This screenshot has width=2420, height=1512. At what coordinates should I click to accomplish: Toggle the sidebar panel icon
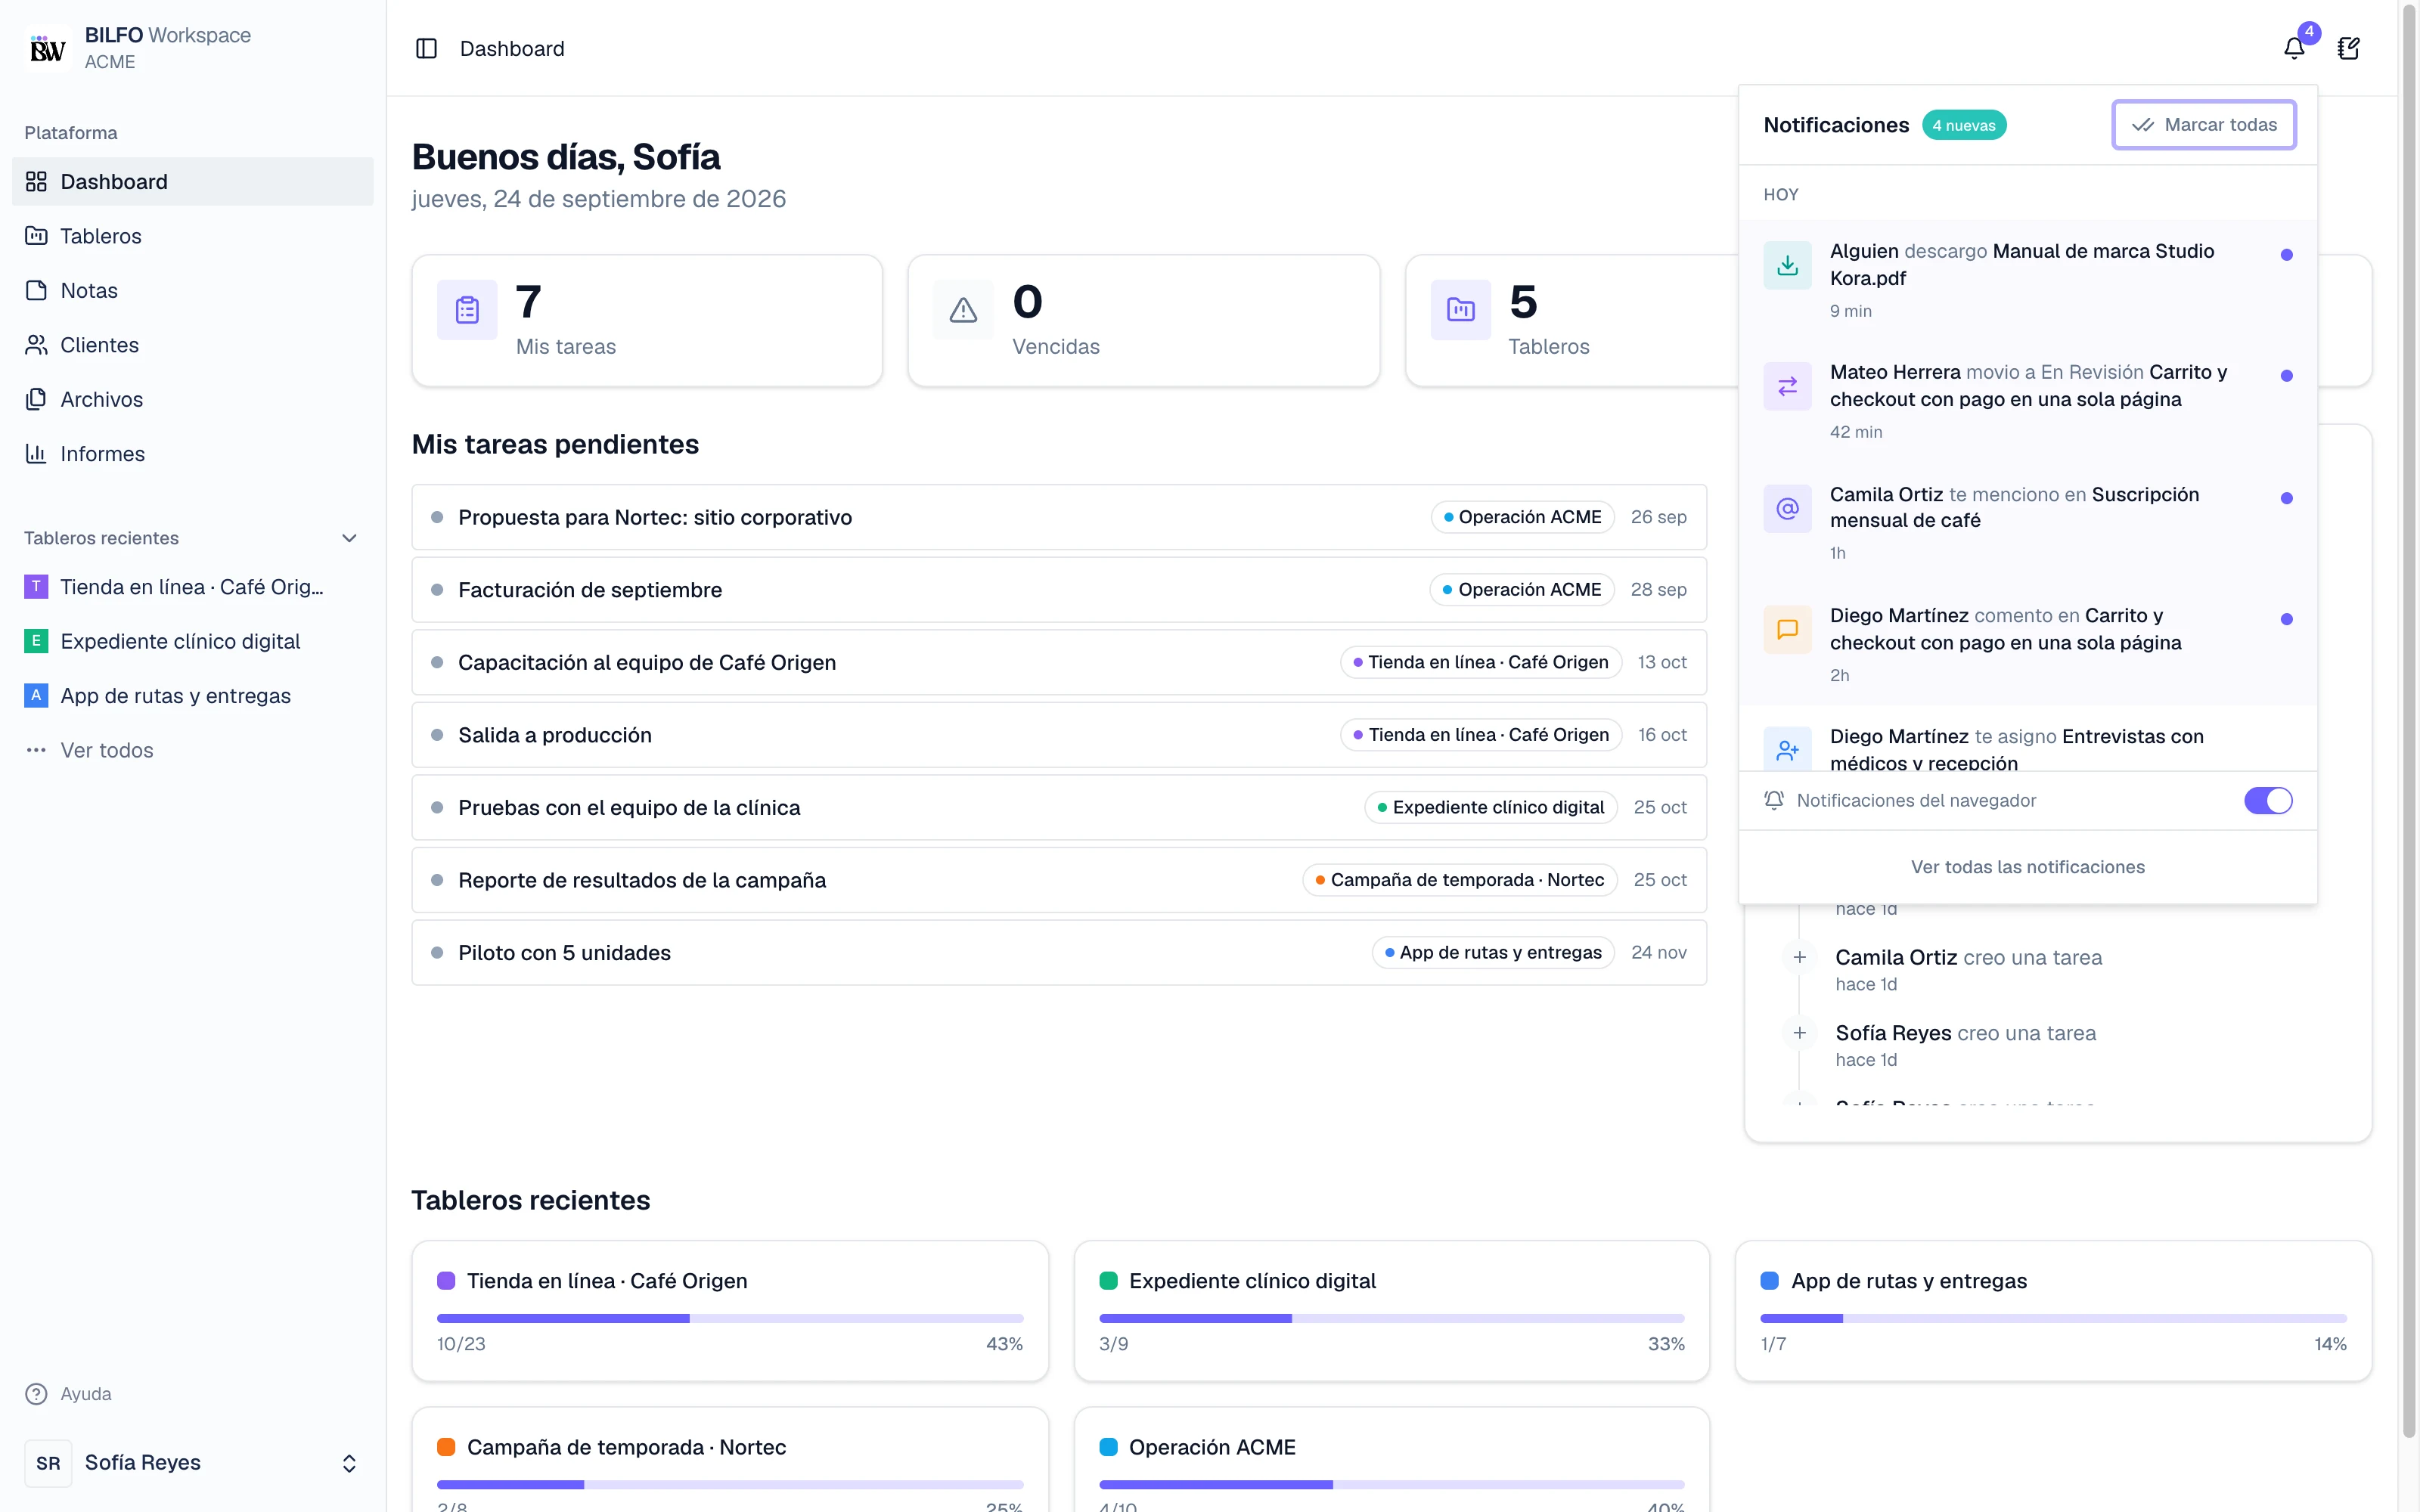tap(426, 48)
